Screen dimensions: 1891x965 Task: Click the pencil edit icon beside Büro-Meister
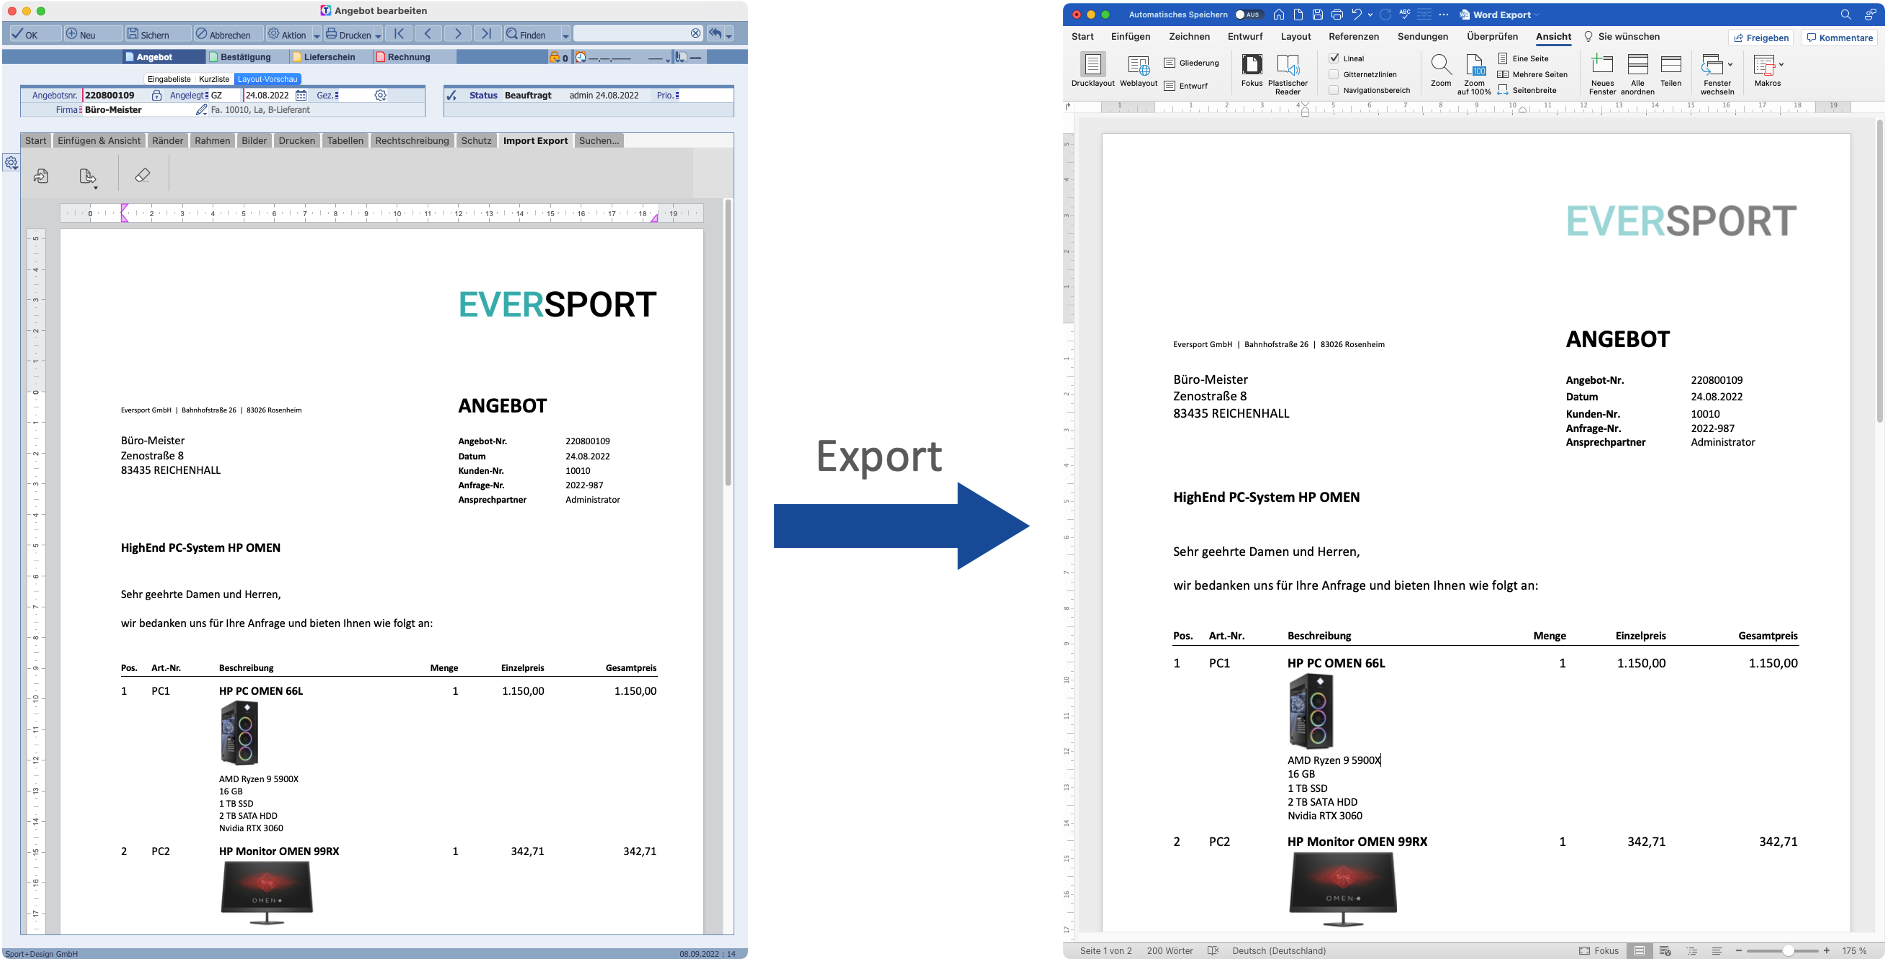click(x=202, y=110)
